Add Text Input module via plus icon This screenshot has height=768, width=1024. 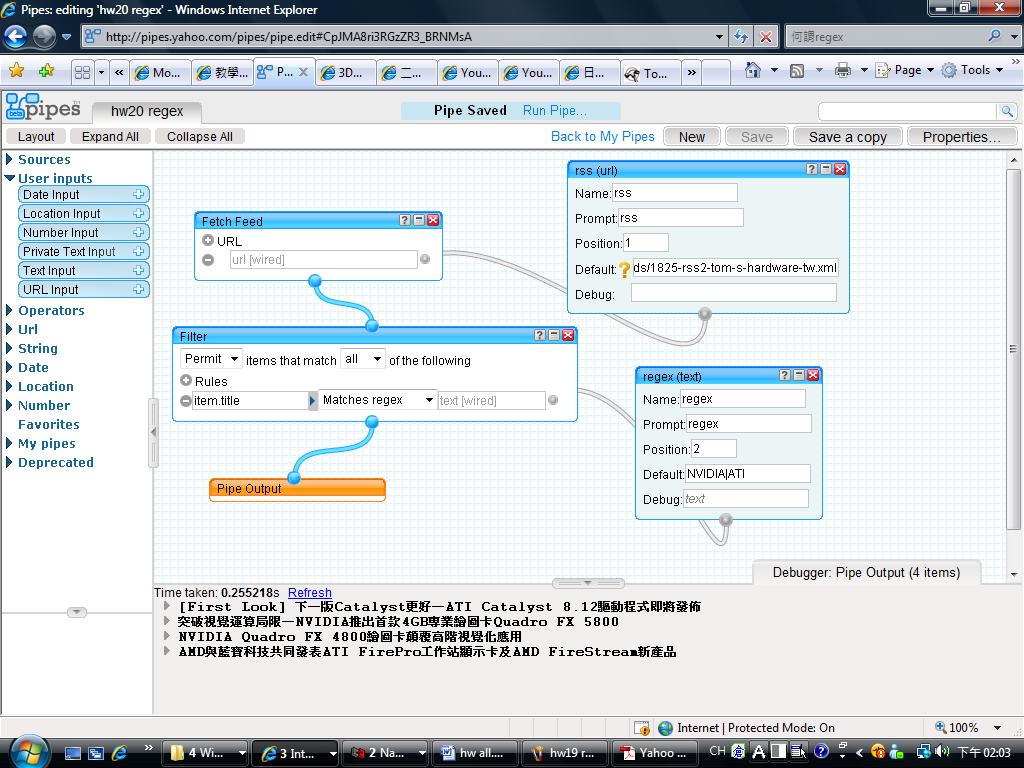(x=138, y=270)
